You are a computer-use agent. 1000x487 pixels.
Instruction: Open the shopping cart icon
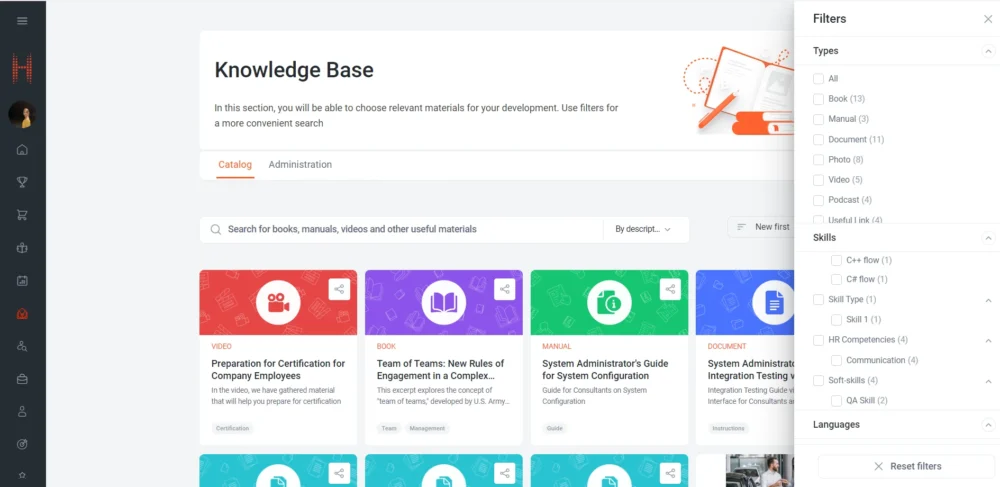22,215
